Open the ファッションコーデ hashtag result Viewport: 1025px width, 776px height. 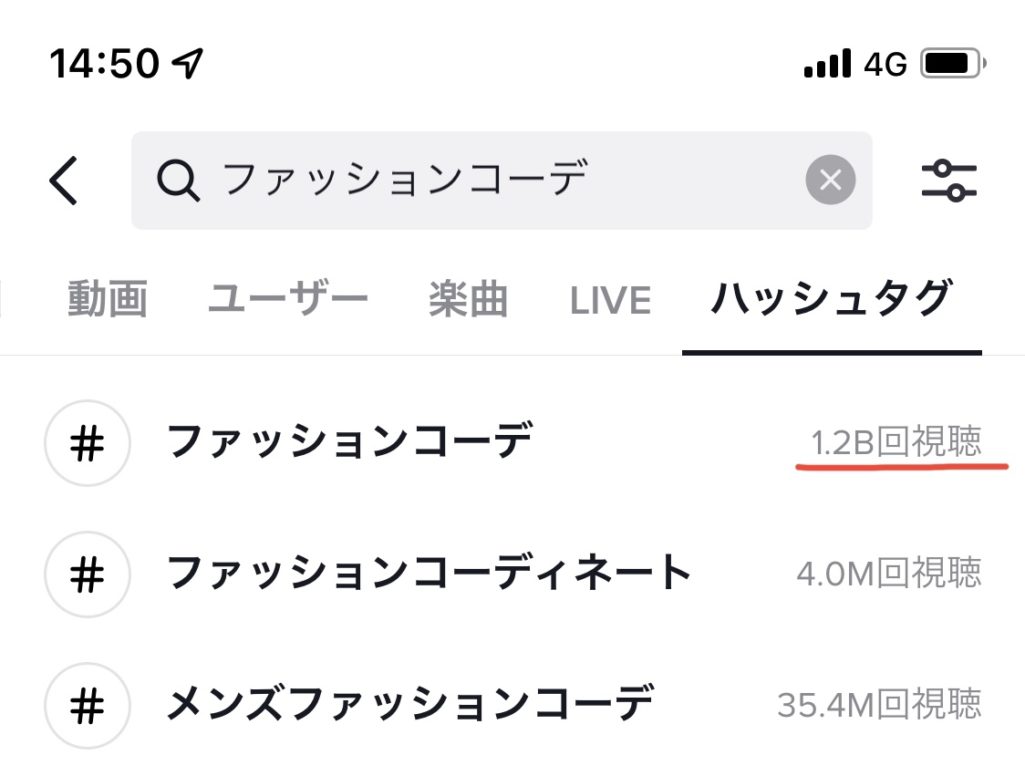512,443
